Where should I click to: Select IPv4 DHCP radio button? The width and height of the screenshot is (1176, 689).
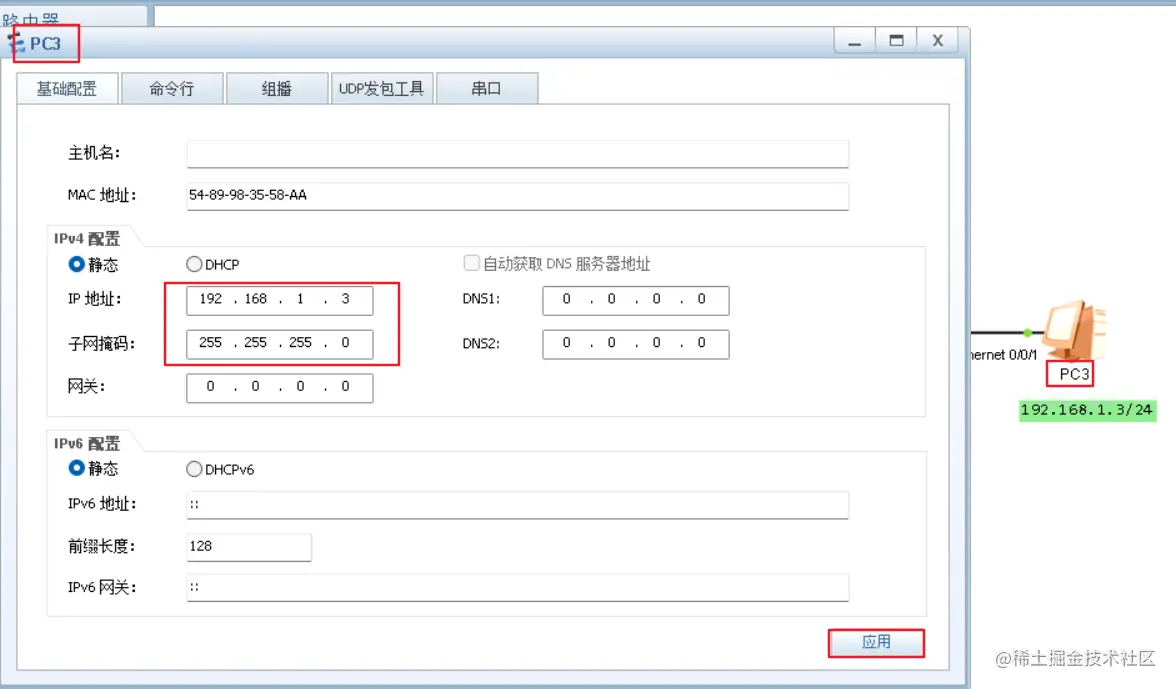pos(194,264)
